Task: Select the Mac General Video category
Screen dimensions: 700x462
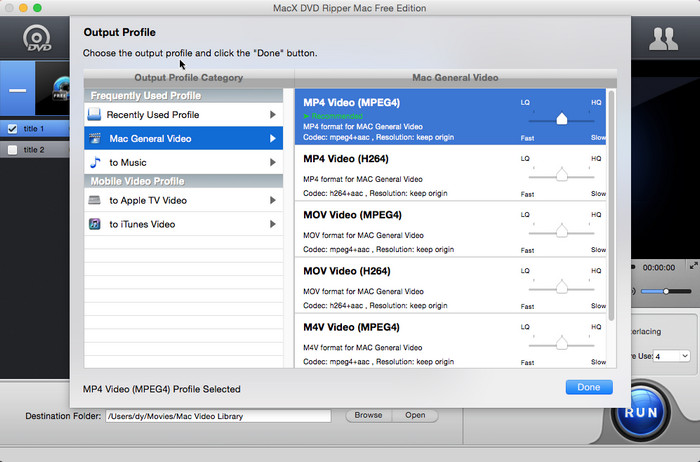Action: coord(183,138)
